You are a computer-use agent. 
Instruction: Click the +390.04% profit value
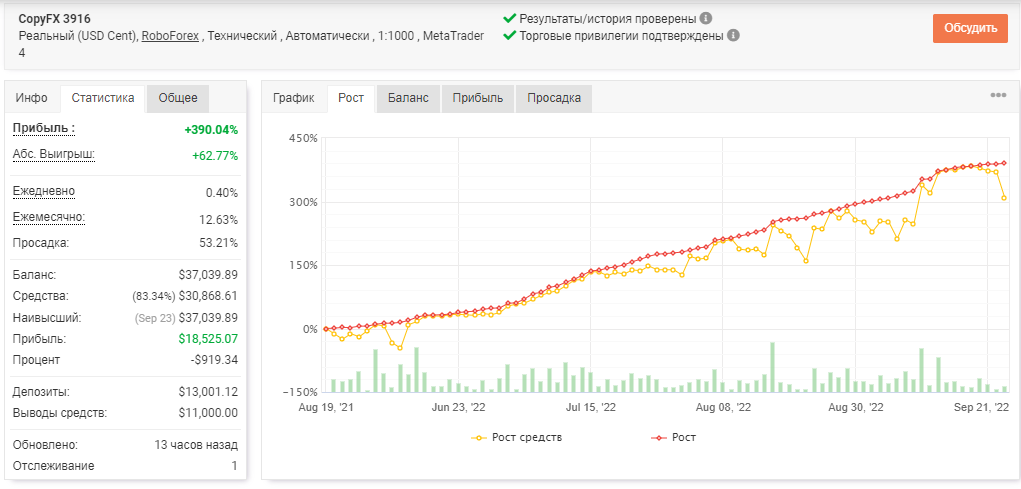tap(211, 130)
